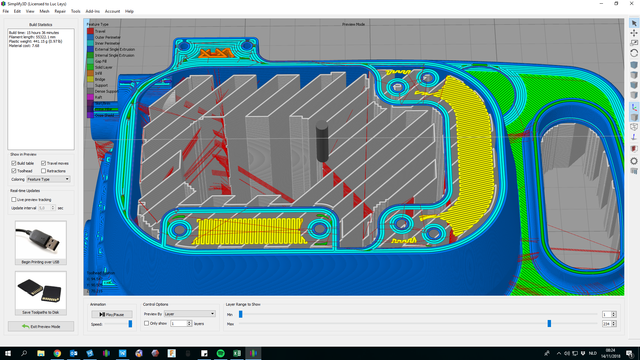Enable Live preview tracking

[x=13, y=200]
